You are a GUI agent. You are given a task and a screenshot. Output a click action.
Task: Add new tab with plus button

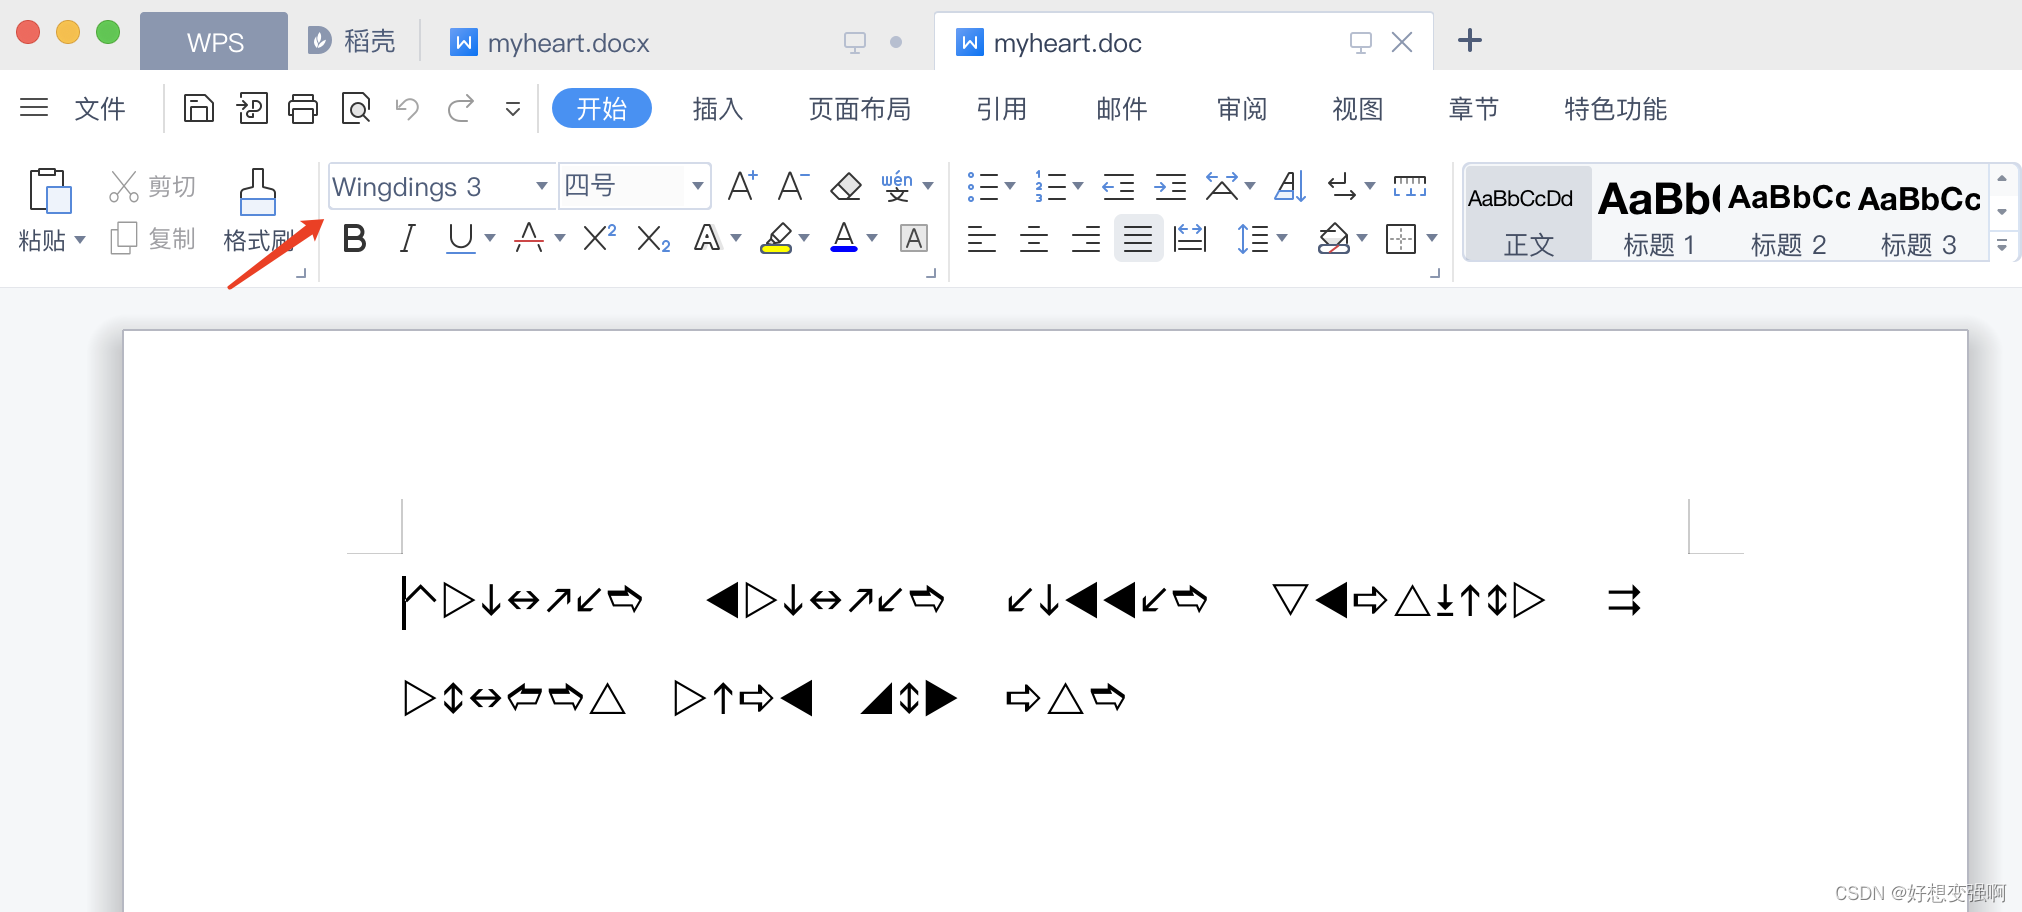point(1470,41)
